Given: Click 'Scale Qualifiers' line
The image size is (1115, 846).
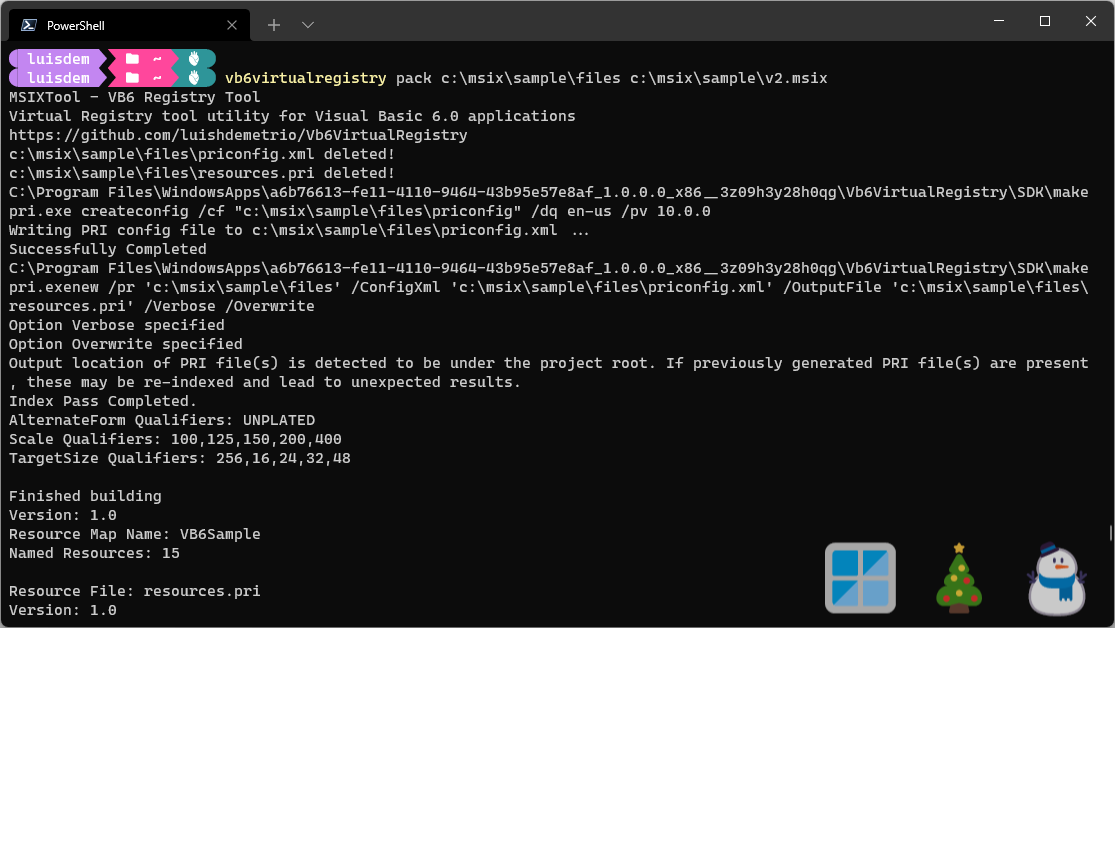Looking at the screenshot, I should tap(175, 439).
